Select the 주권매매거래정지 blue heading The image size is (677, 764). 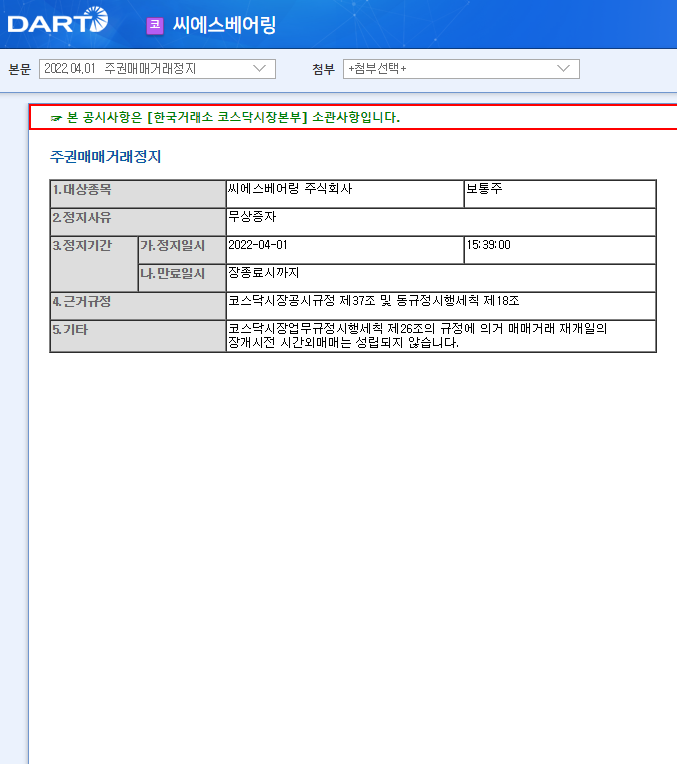(x=105, y=156)
